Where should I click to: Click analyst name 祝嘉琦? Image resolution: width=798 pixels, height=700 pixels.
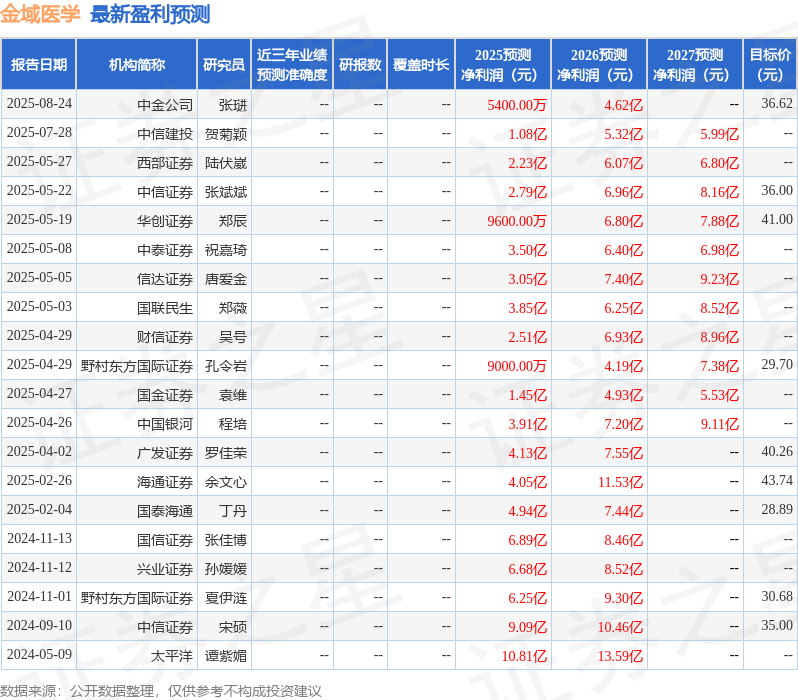225,250
